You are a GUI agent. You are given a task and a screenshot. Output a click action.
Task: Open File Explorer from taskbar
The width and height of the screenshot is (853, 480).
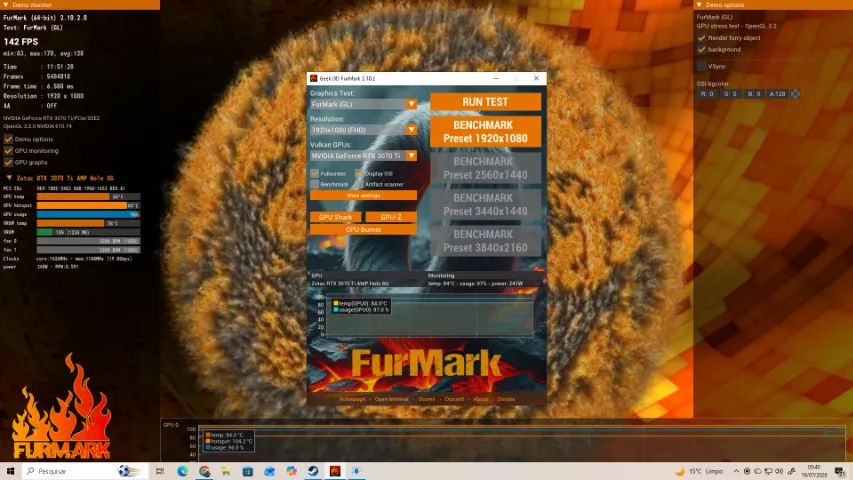(x=226, y=471)
